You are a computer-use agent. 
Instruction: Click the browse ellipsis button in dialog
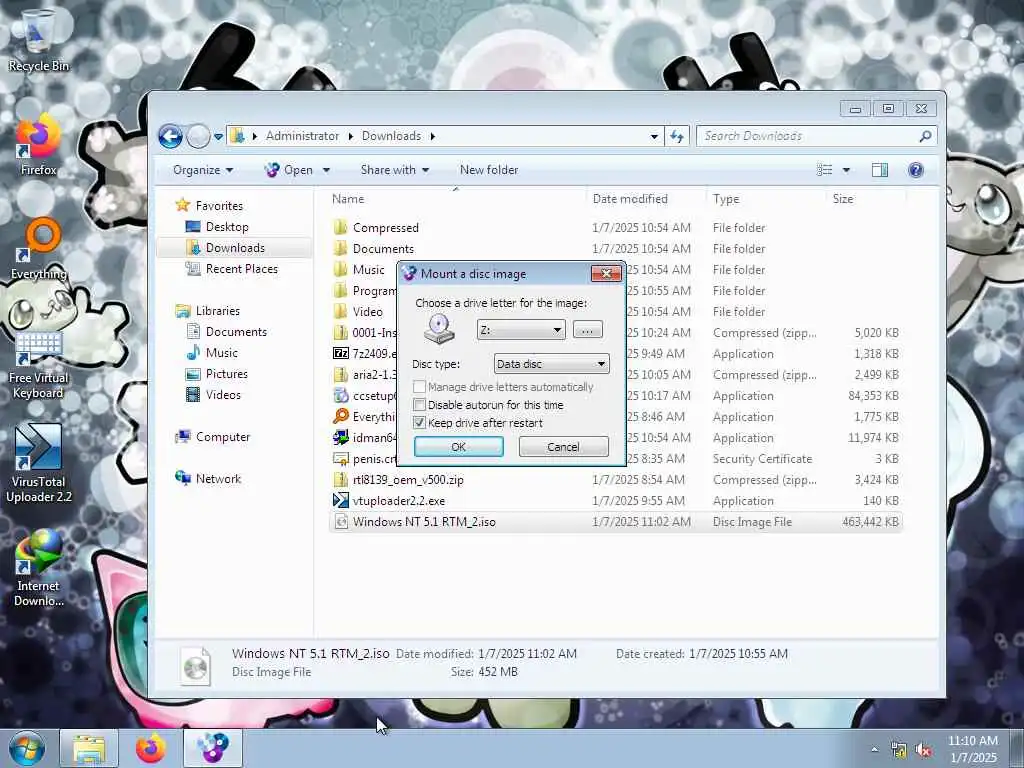click(x=587, y=330)
